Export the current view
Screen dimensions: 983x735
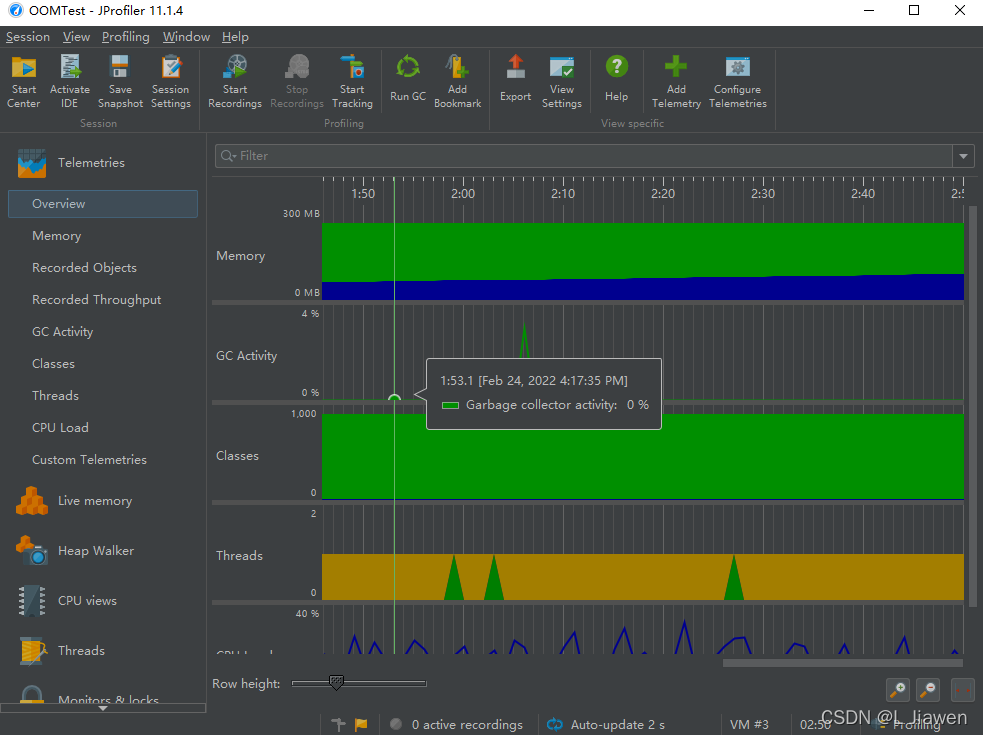(x=515, y=78)
